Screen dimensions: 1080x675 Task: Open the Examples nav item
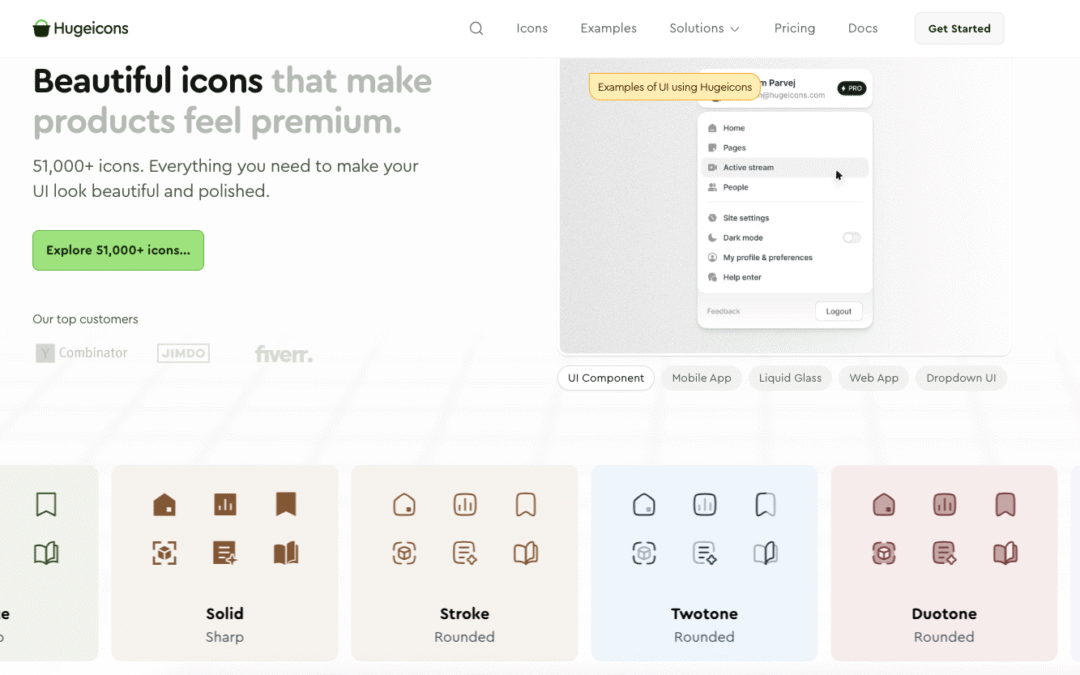click(x=608, y=28)
